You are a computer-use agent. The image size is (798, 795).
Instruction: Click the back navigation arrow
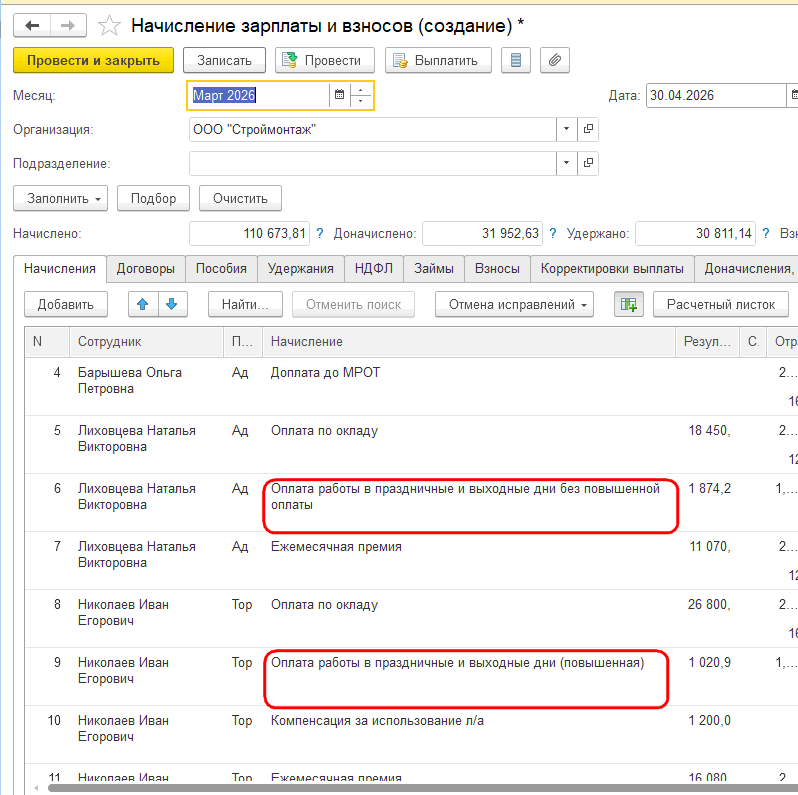click(x=32, y=25)
